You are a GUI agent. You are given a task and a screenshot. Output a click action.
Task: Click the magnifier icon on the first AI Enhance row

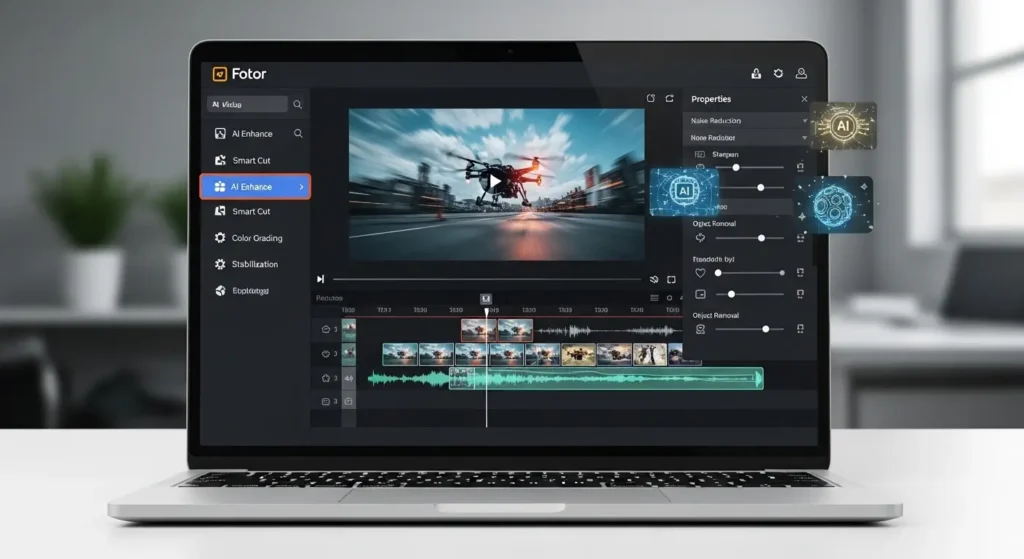tap(298, 133)
